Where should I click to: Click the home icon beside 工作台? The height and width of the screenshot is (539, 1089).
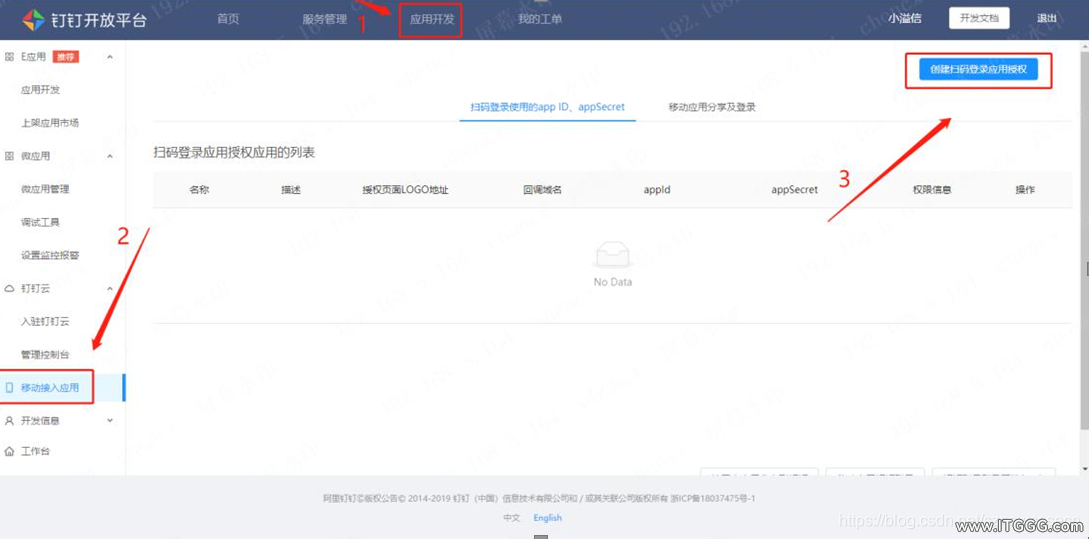click(10, 451)
